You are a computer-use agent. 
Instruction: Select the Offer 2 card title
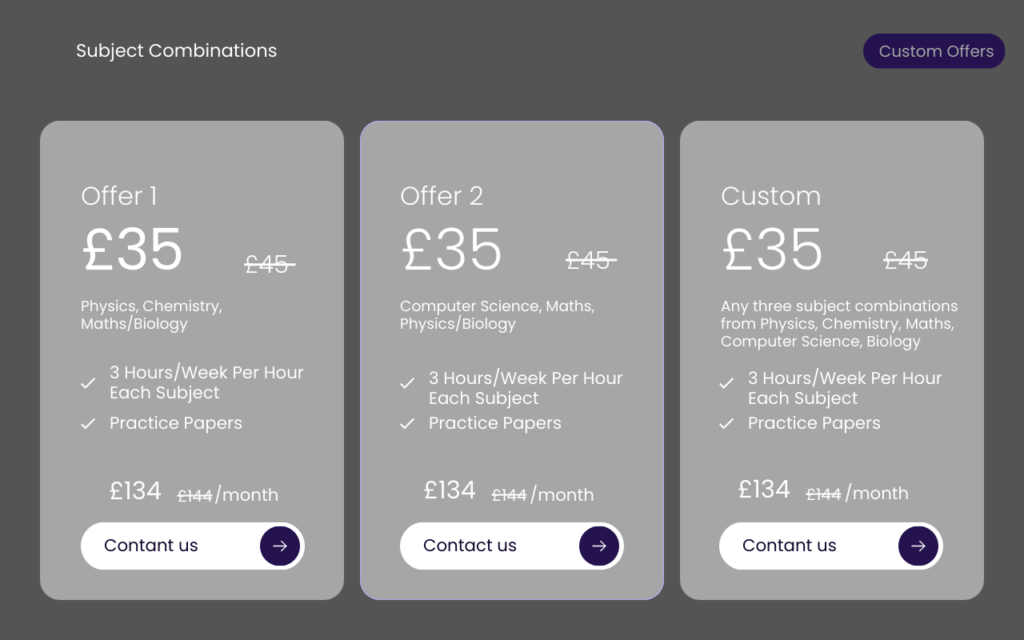[441, 196]
